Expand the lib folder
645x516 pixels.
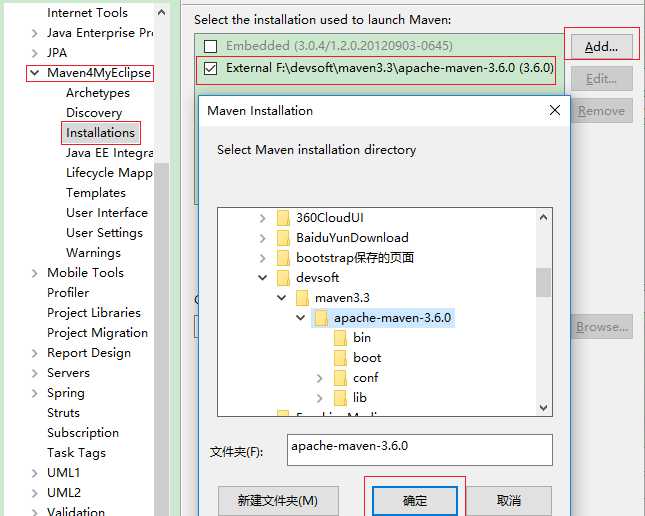click(320, 397)
